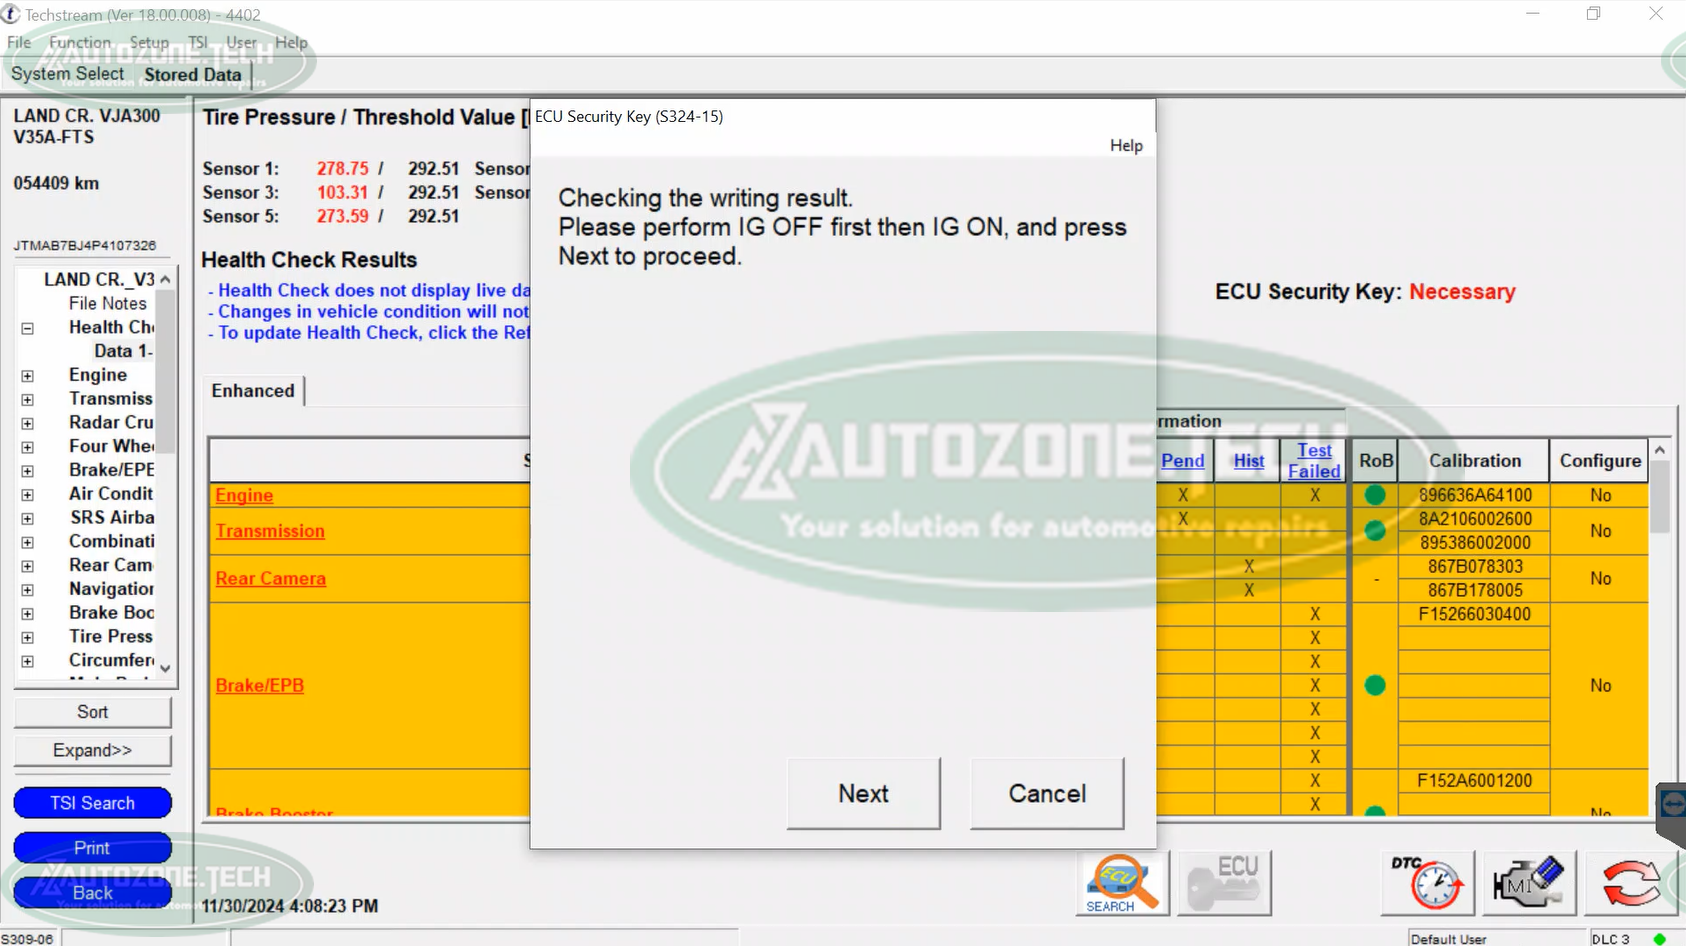The width and height of the screenshot is (1686, 946).
Task: Click the red refresh arrows icon
Action: (1630, 883)
